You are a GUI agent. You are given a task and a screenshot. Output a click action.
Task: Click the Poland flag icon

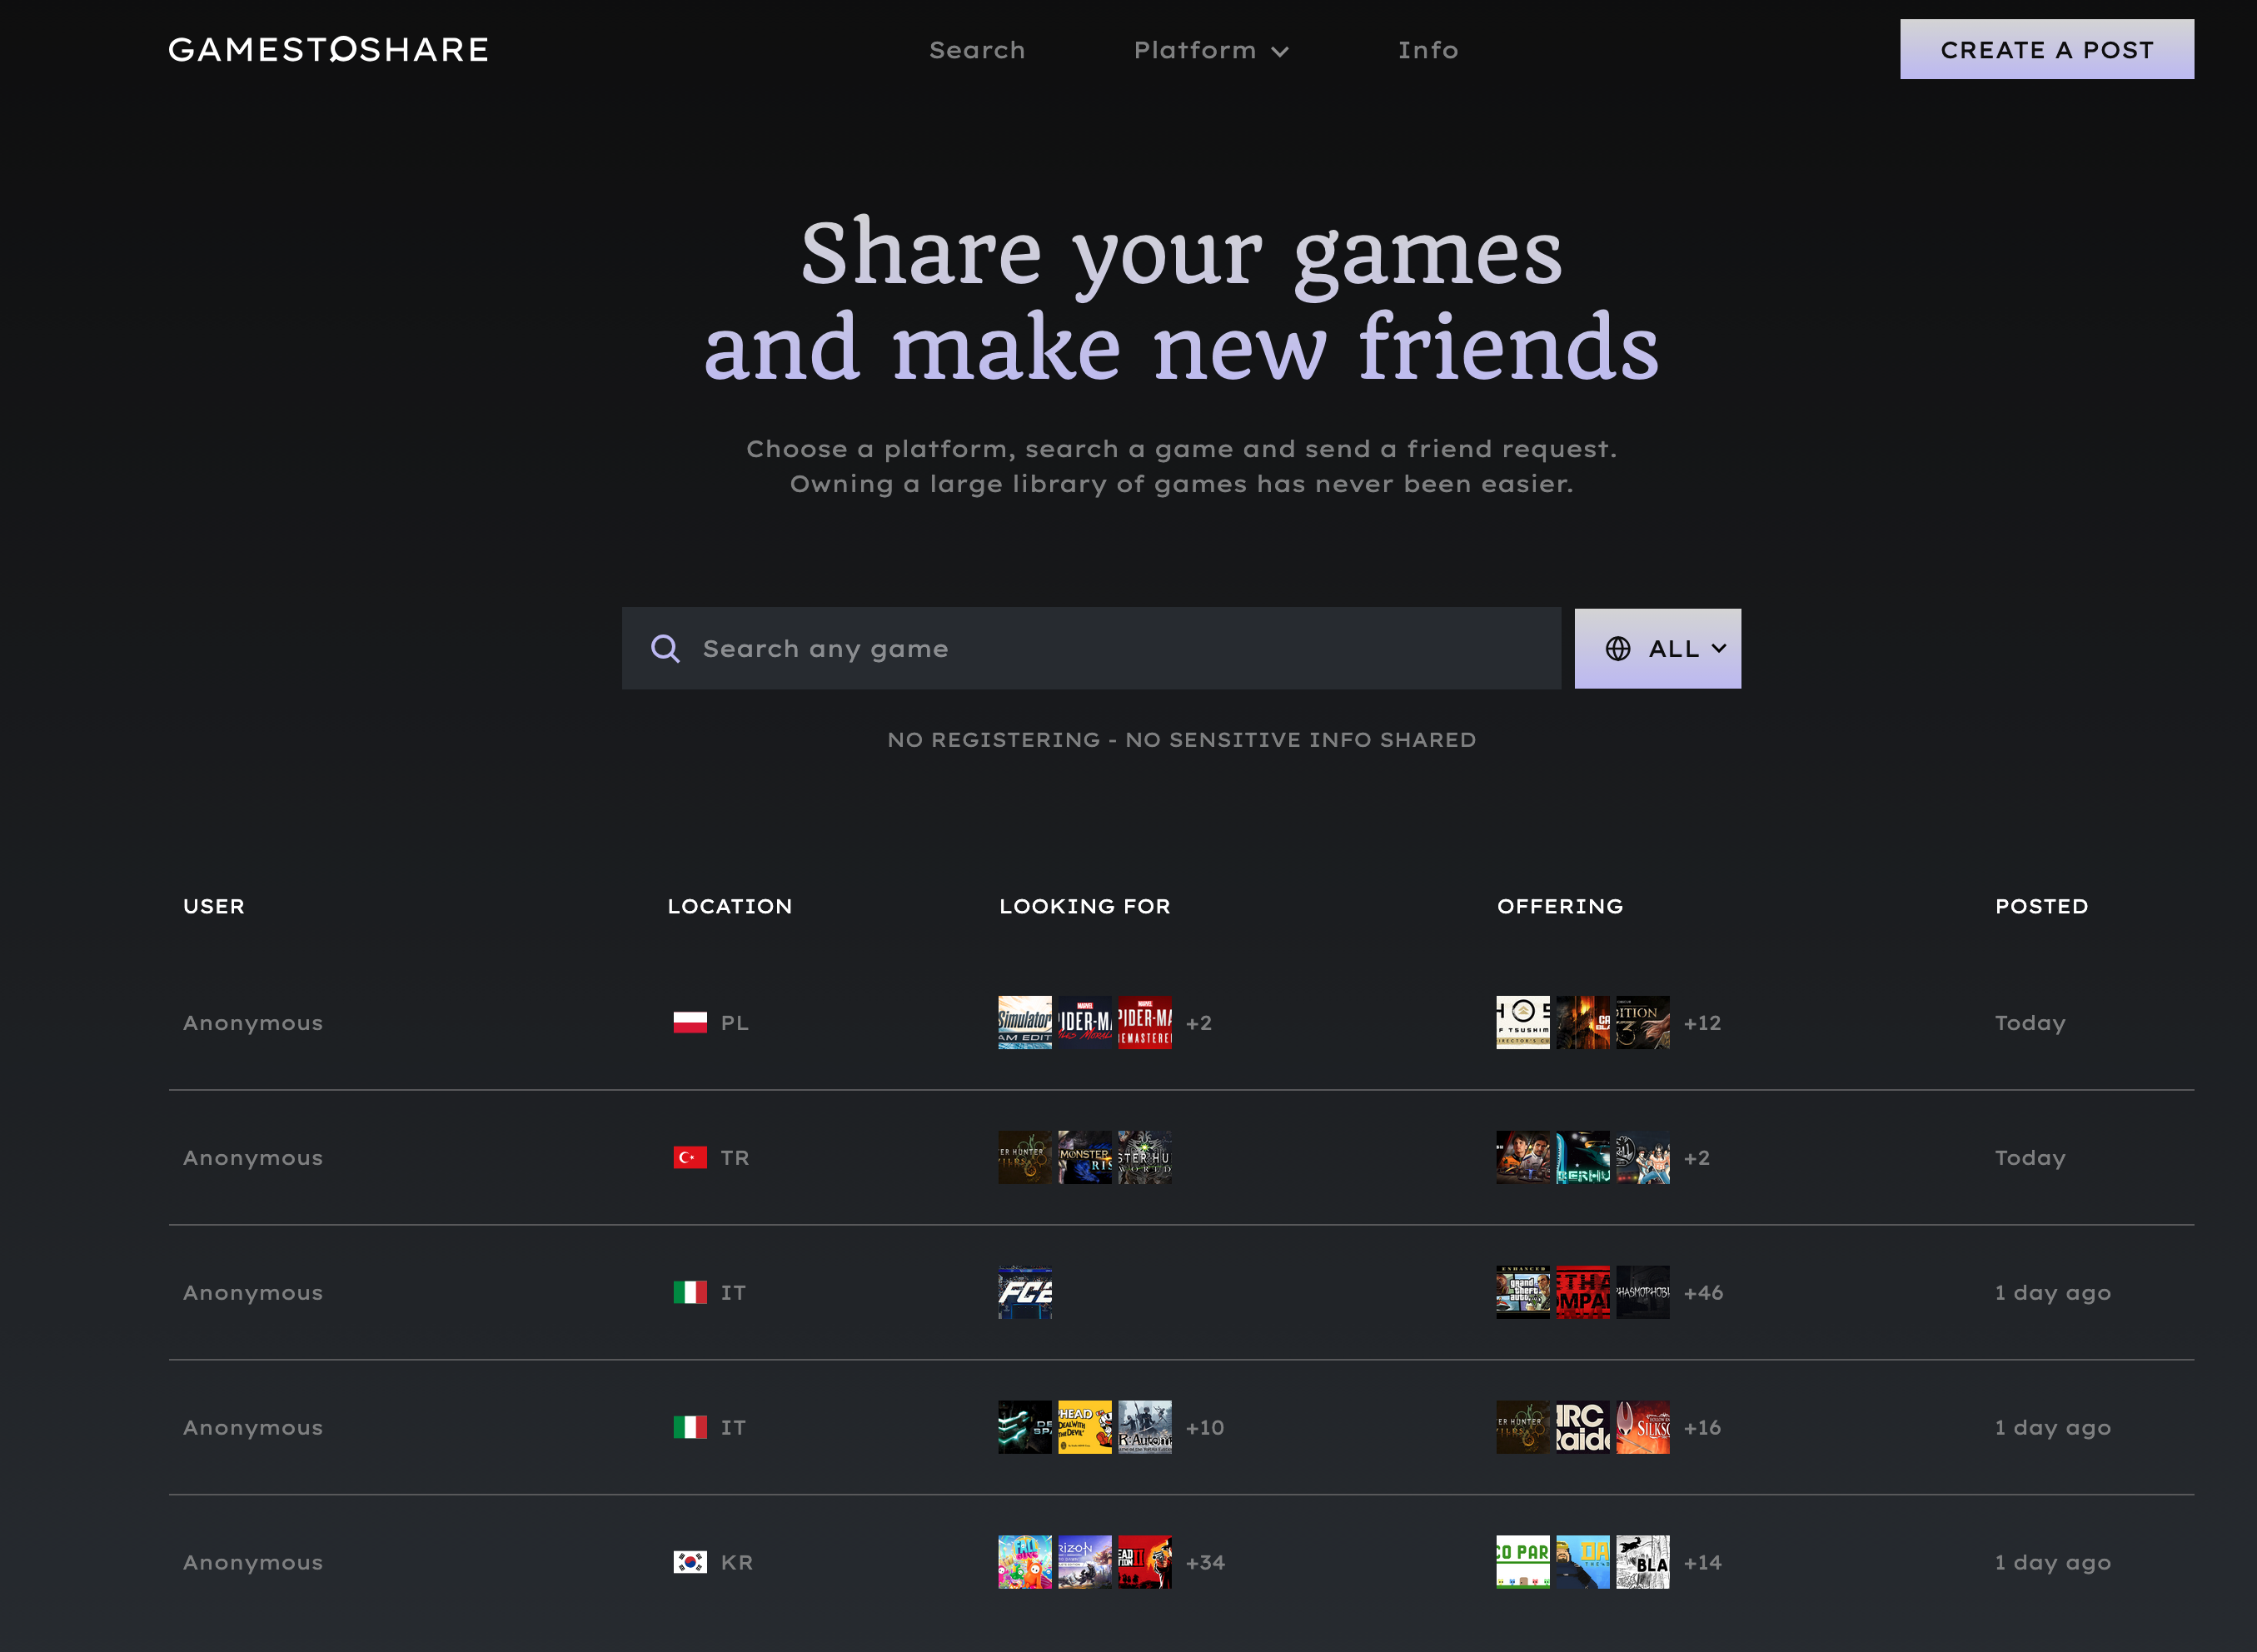690,1022
